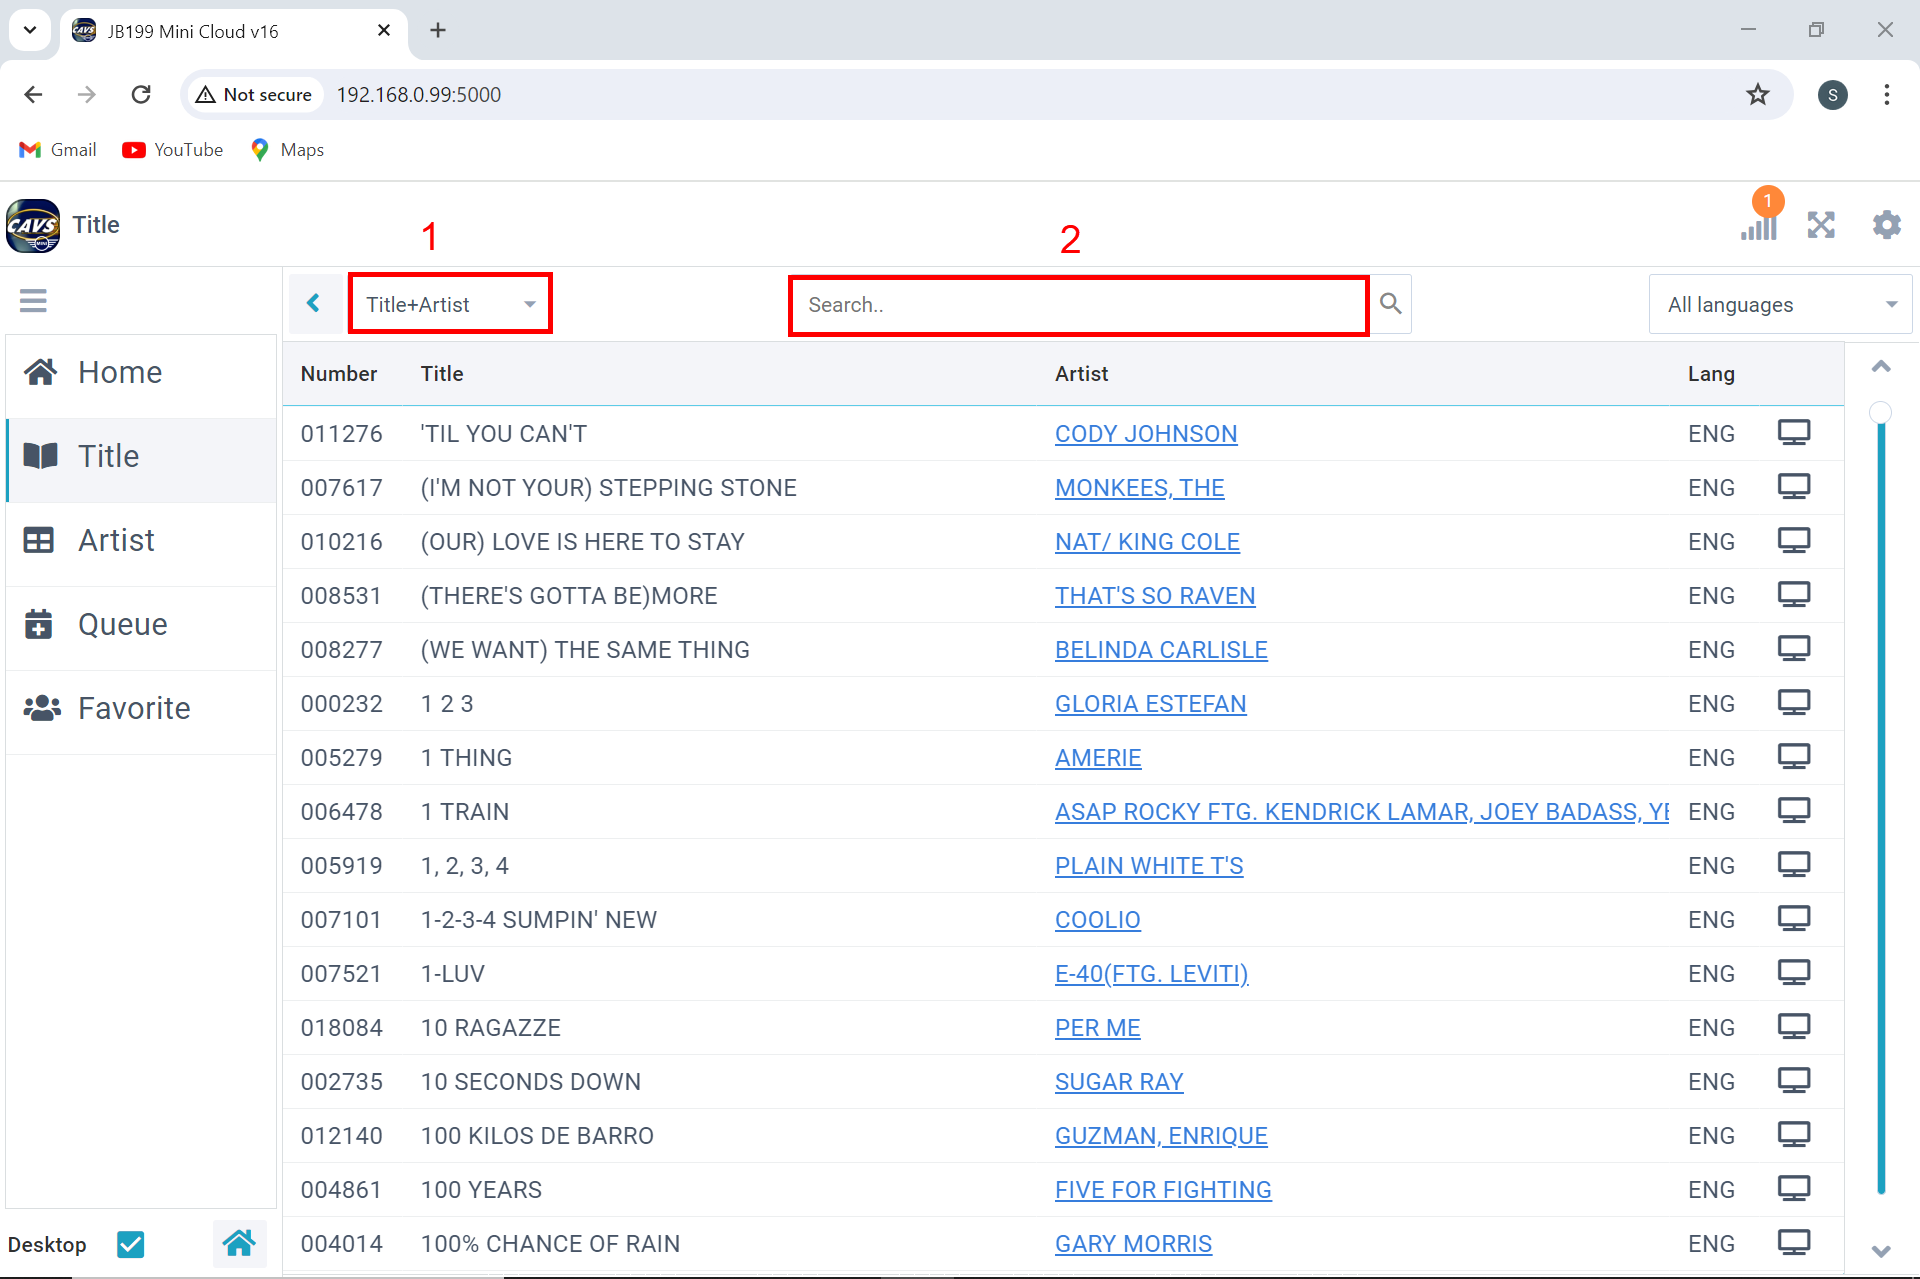This screenshot has height=1279, width=1920.
Task: Open the ASAP ROCKY FTG. KENDRICK LAMAR link
Action: pyautogui.click(x=1362, y=812)
